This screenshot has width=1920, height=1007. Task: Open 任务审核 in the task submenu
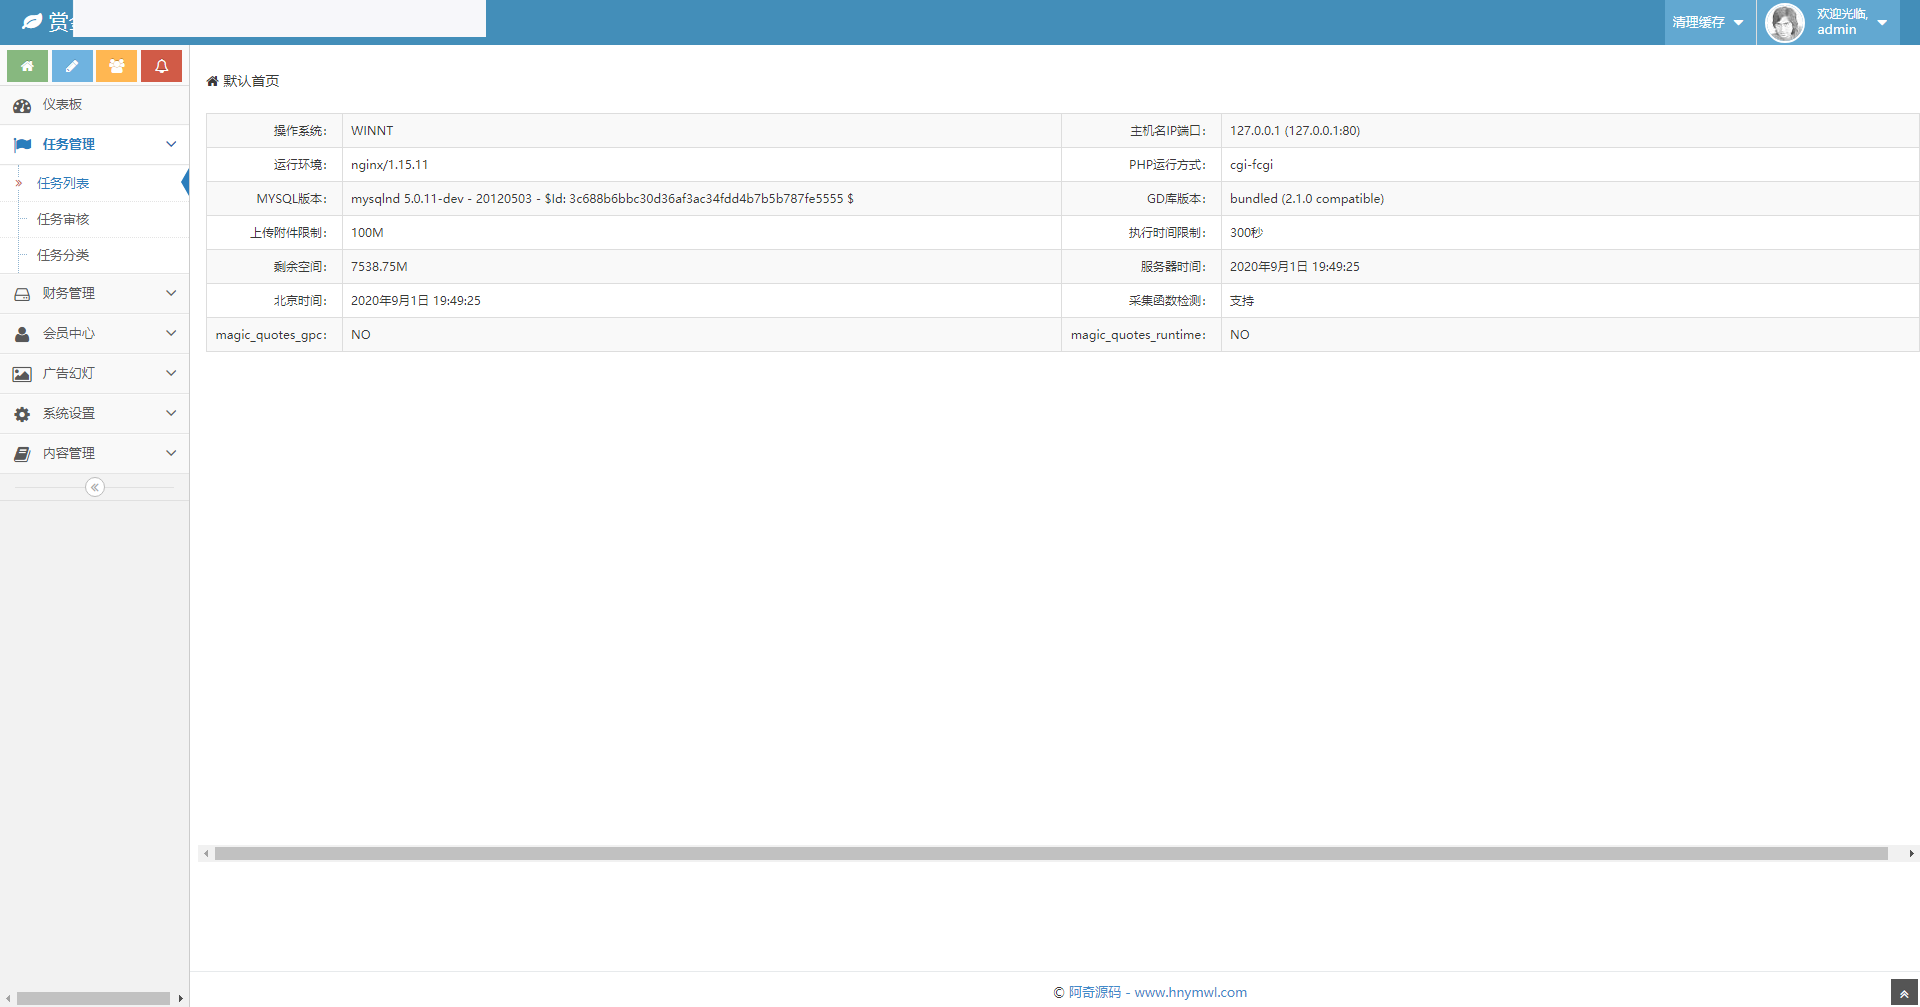[x=63, y=219]
